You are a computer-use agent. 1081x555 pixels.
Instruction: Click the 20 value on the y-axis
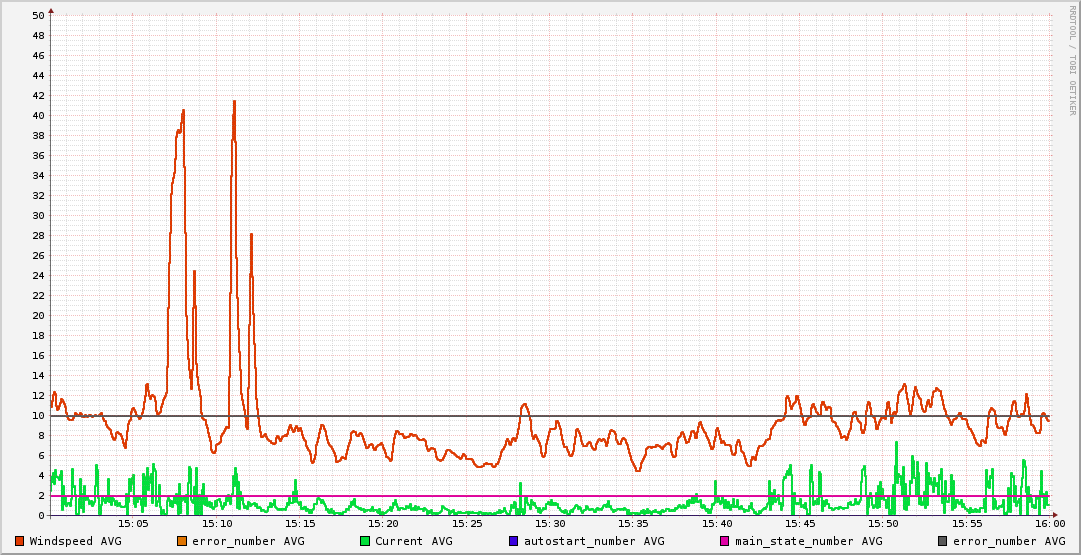click(38, 316)
